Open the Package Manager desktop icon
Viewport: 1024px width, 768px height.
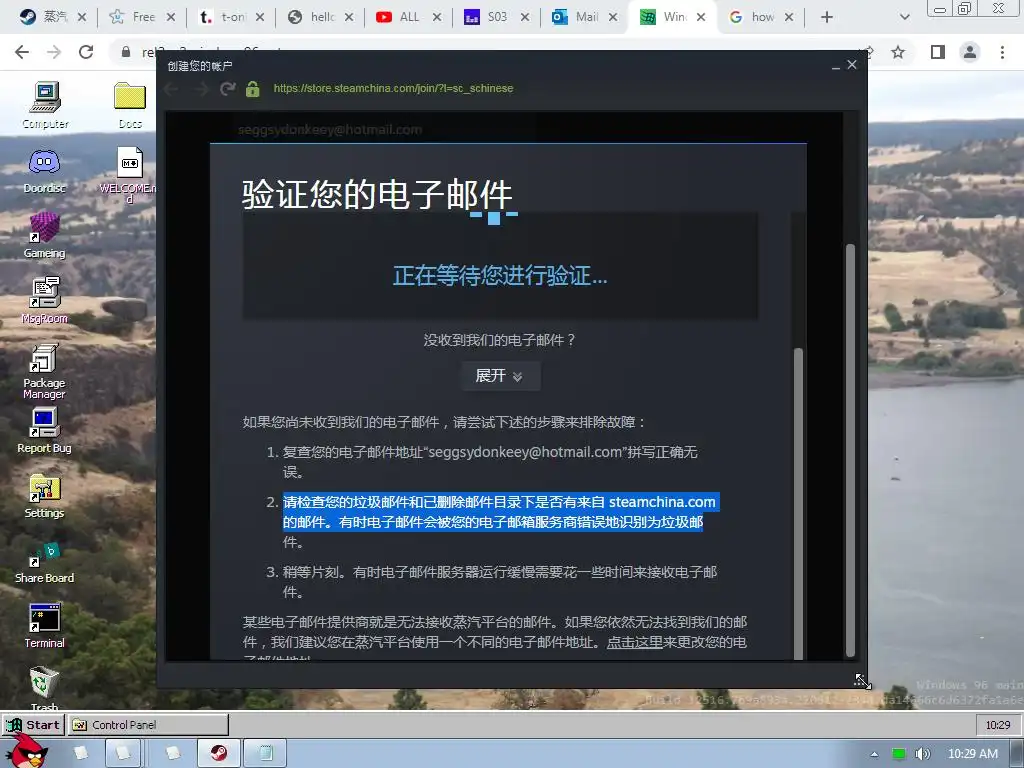pyautogui.click(x=44, y=370)
